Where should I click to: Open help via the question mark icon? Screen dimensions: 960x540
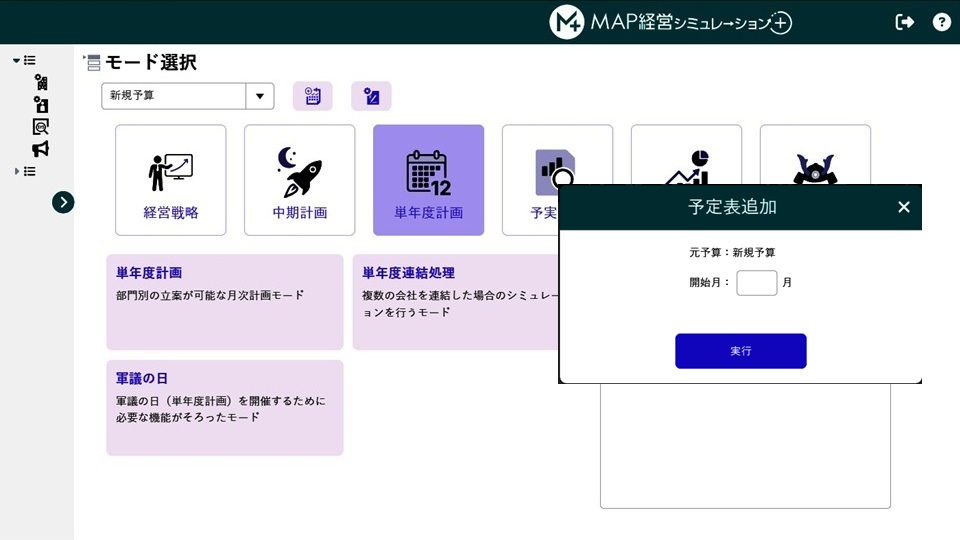click(941, 22)
